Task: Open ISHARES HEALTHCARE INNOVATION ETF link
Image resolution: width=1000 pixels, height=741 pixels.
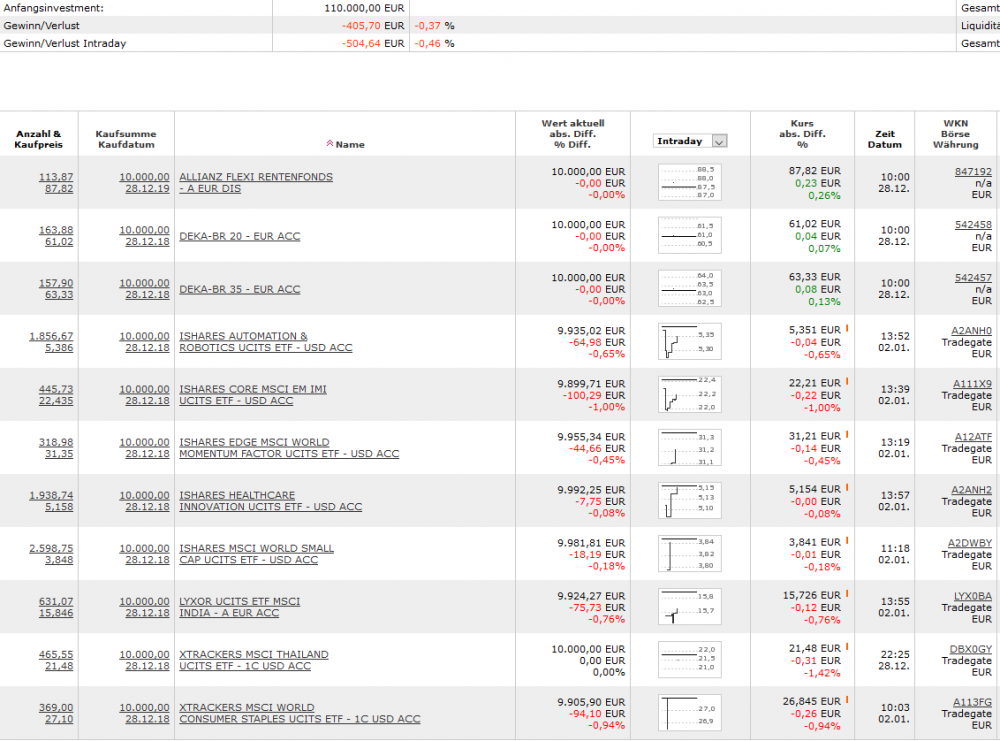Action: tap(270, 501)
